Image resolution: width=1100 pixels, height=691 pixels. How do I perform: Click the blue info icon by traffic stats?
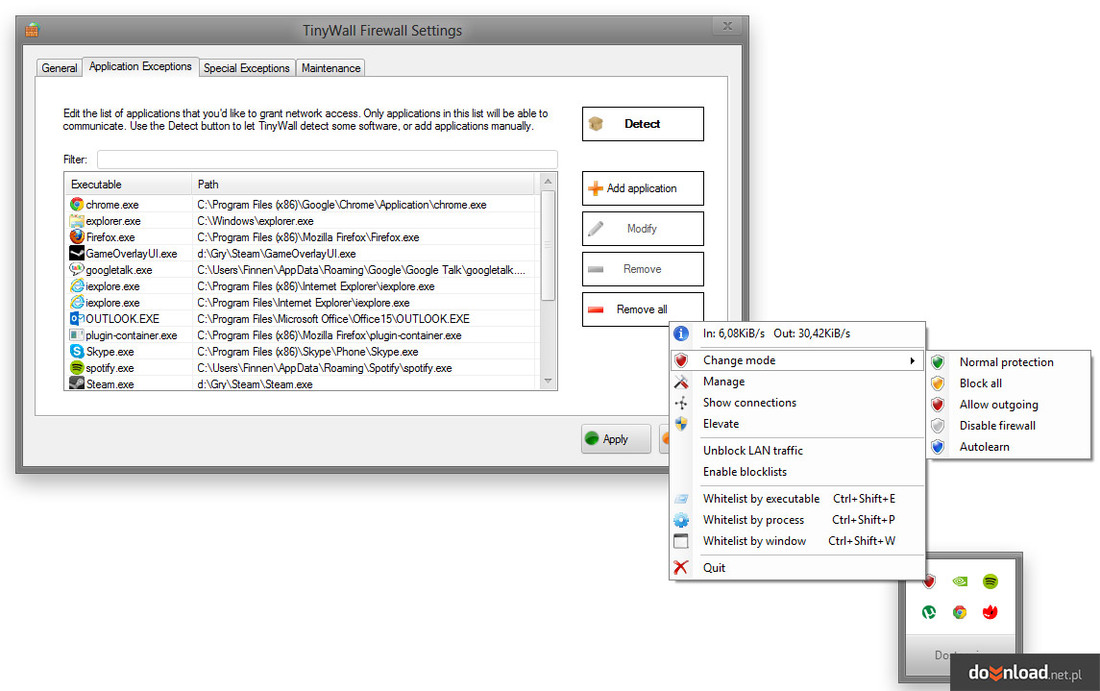(680, 333)
